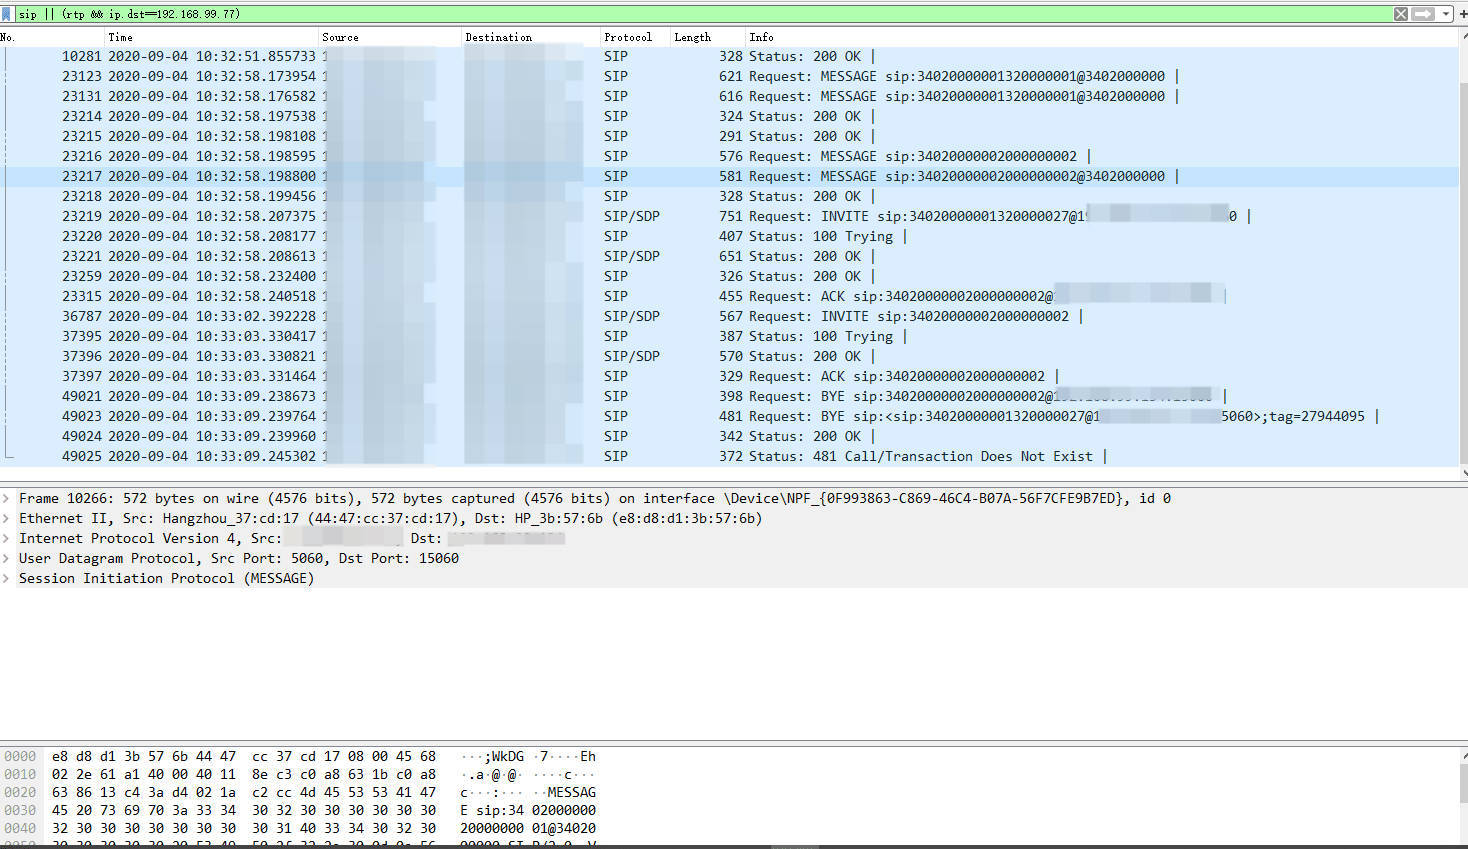
Task: Sort packets by the Source column header
Action: point(390,37)
